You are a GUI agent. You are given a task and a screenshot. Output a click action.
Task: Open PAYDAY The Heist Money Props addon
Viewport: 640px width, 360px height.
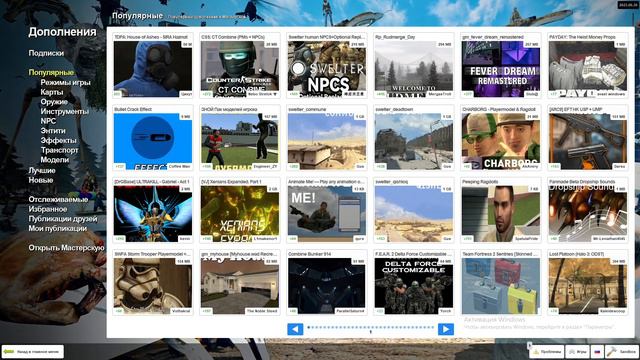(x=588, y=66)
